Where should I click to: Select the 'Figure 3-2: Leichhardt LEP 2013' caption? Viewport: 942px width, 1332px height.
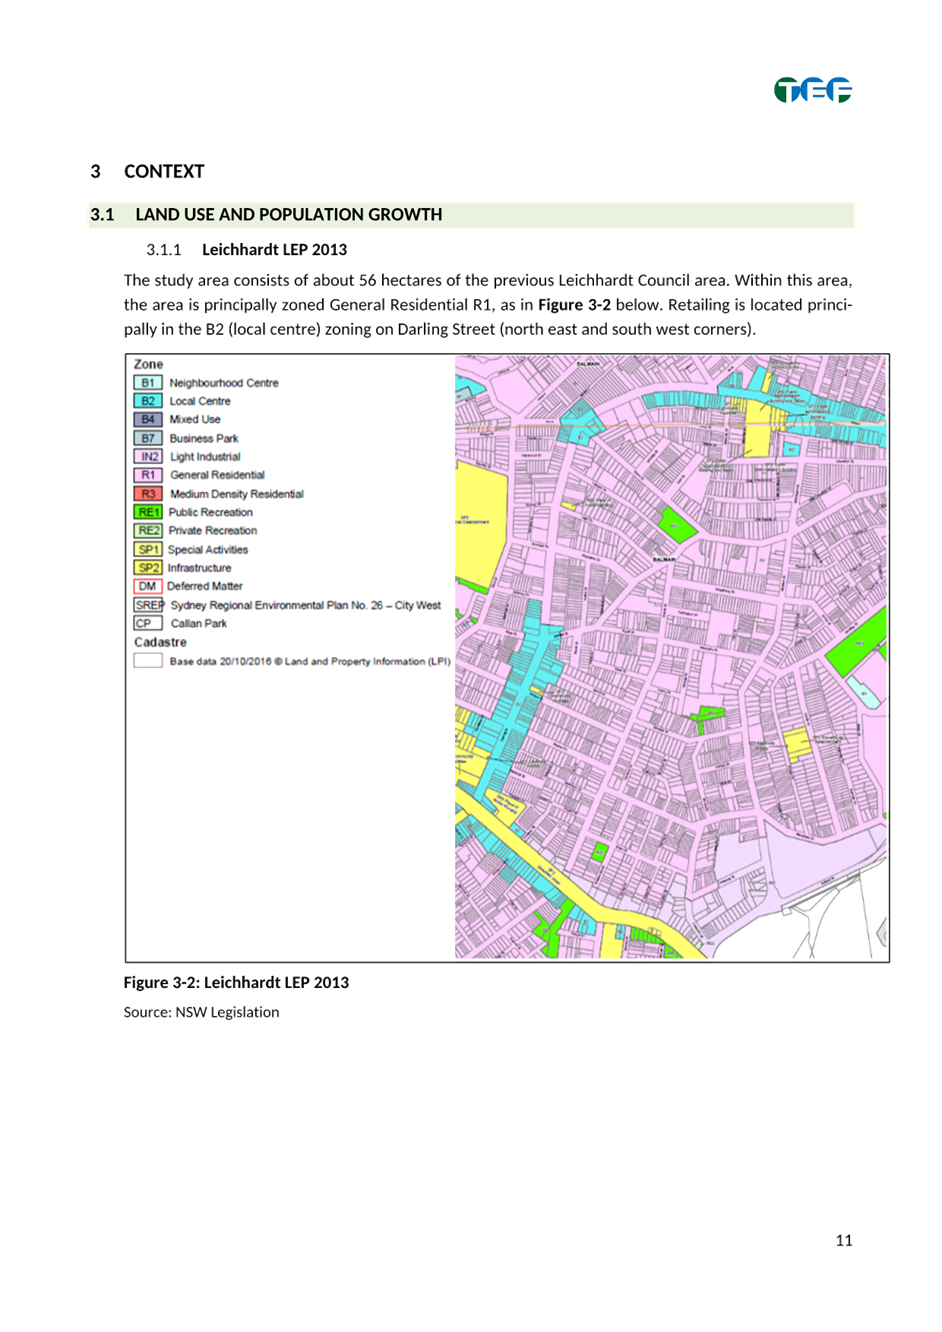[236, 982]
